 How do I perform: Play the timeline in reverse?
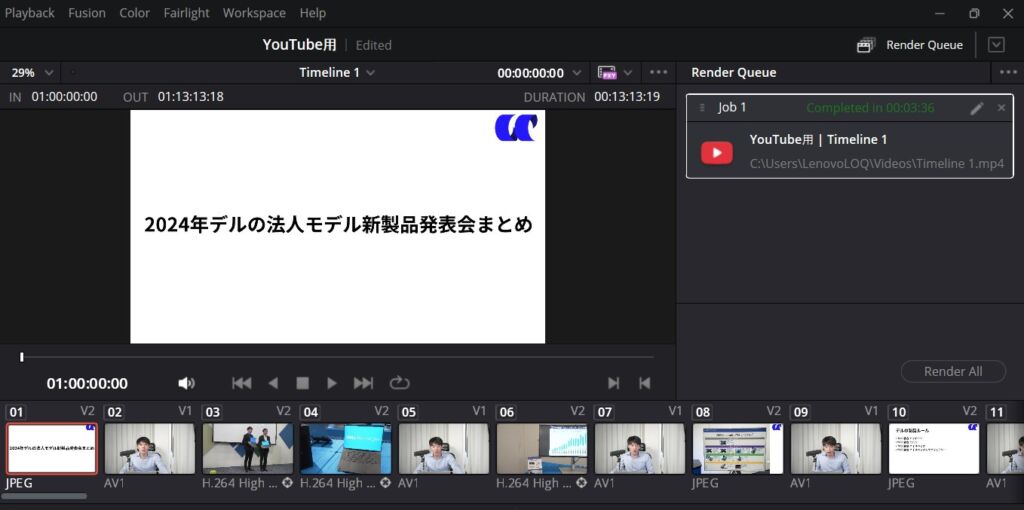coord(273,383)
